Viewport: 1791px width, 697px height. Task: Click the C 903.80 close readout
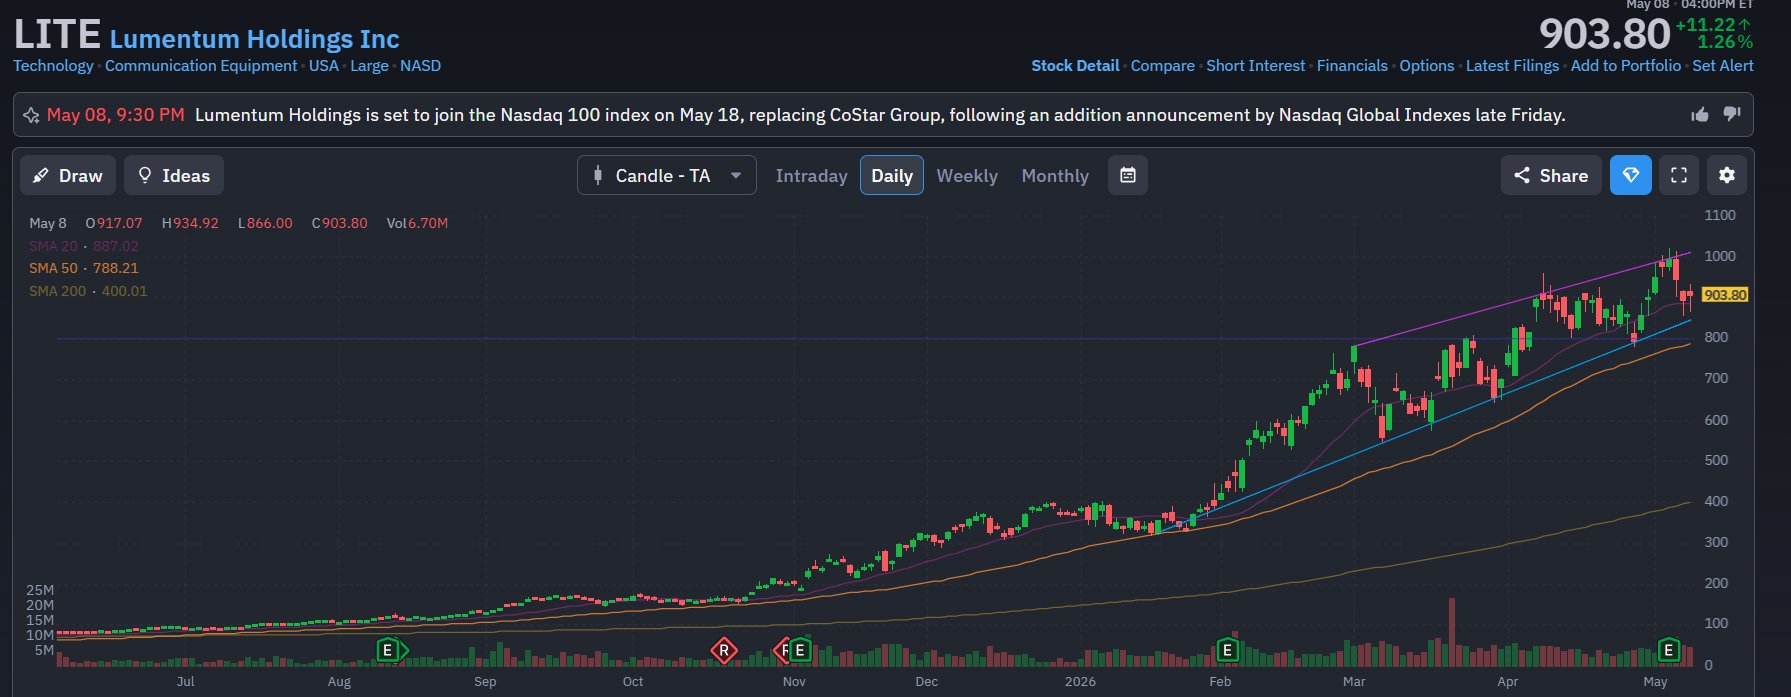coord(340,223)
